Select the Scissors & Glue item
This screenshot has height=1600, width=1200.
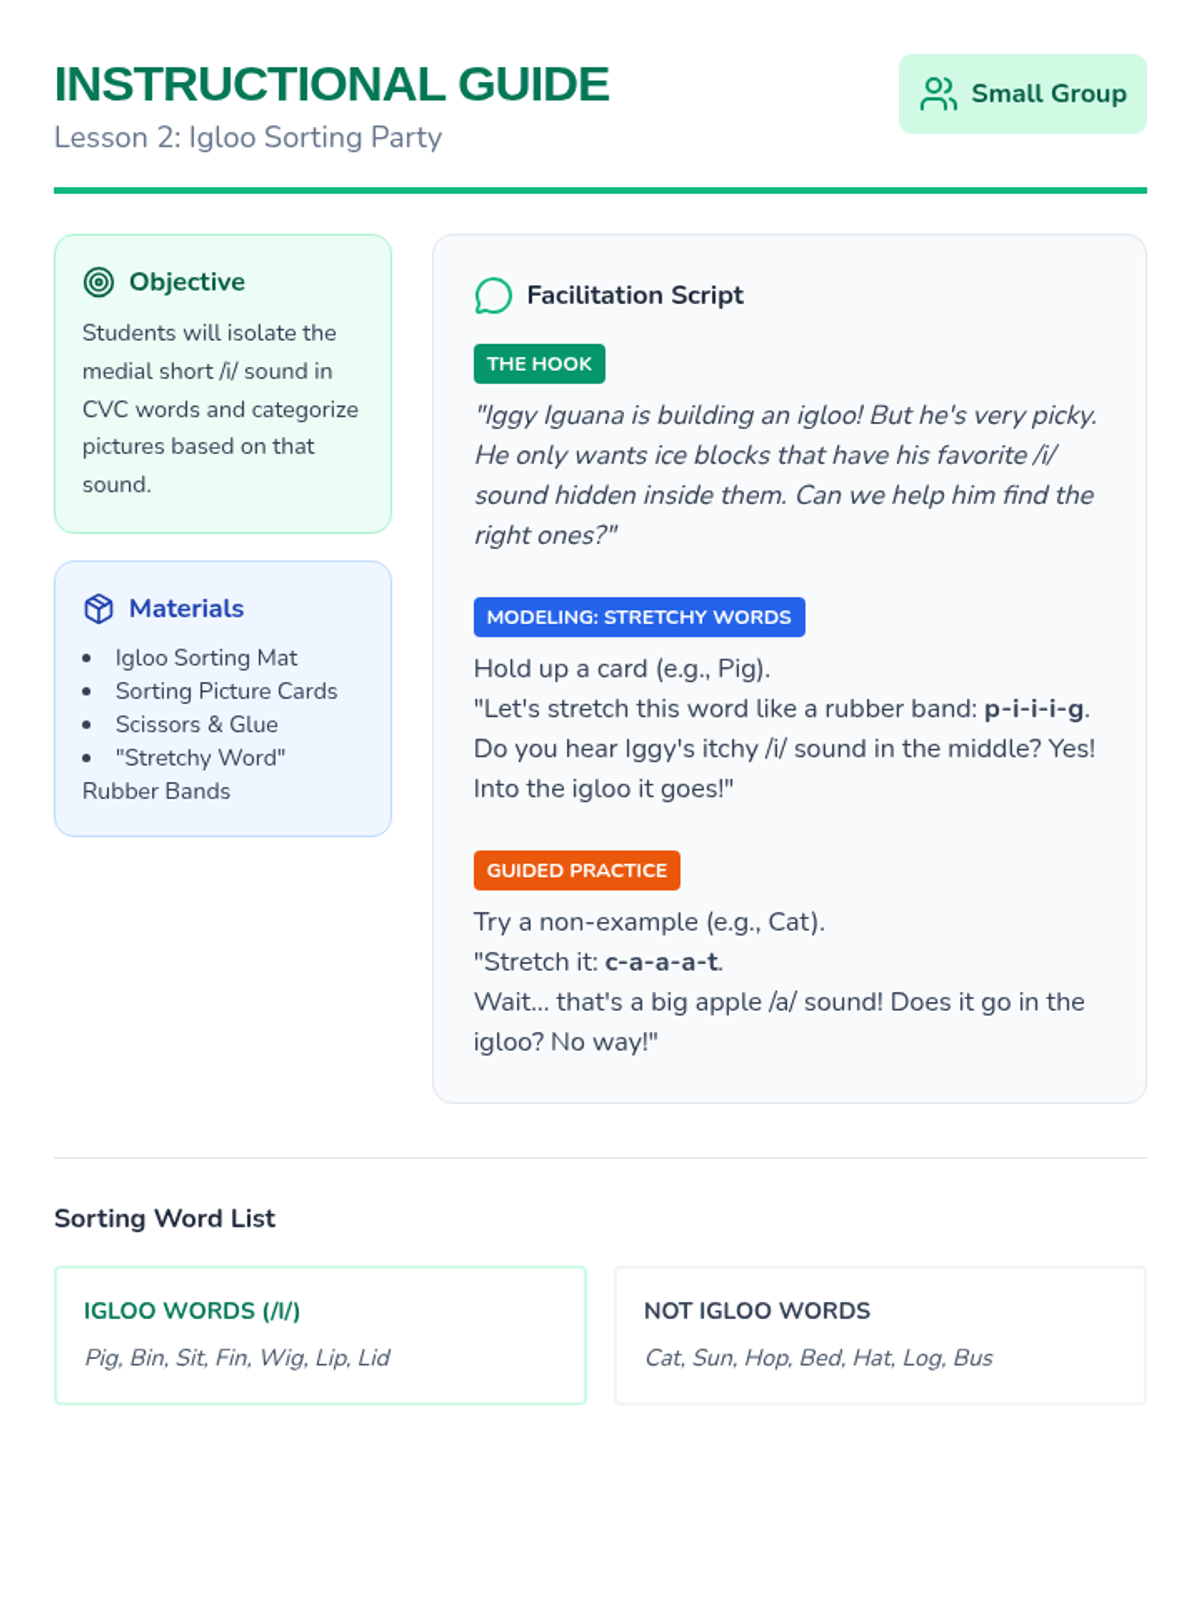click(x=196, y=724)
